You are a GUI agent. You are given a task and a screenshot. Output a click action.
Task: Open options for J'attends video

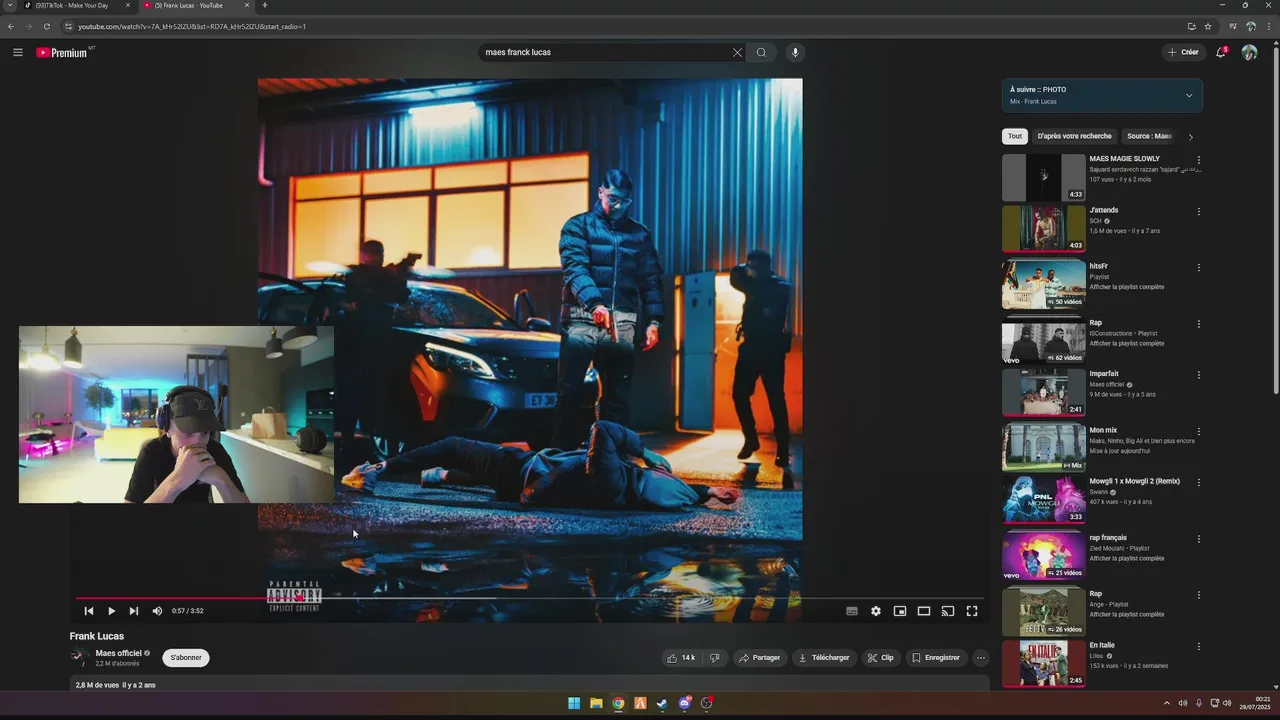click(x=1199, y=212)
